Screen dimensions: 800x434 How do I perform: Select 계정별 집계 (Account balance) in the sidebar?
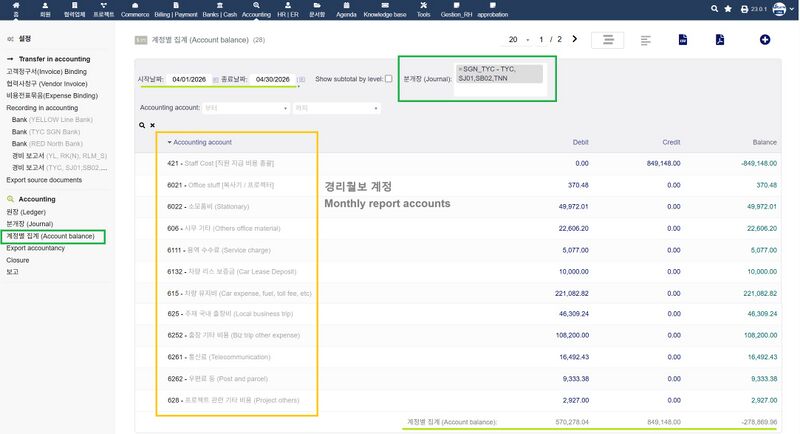(51, 236)
